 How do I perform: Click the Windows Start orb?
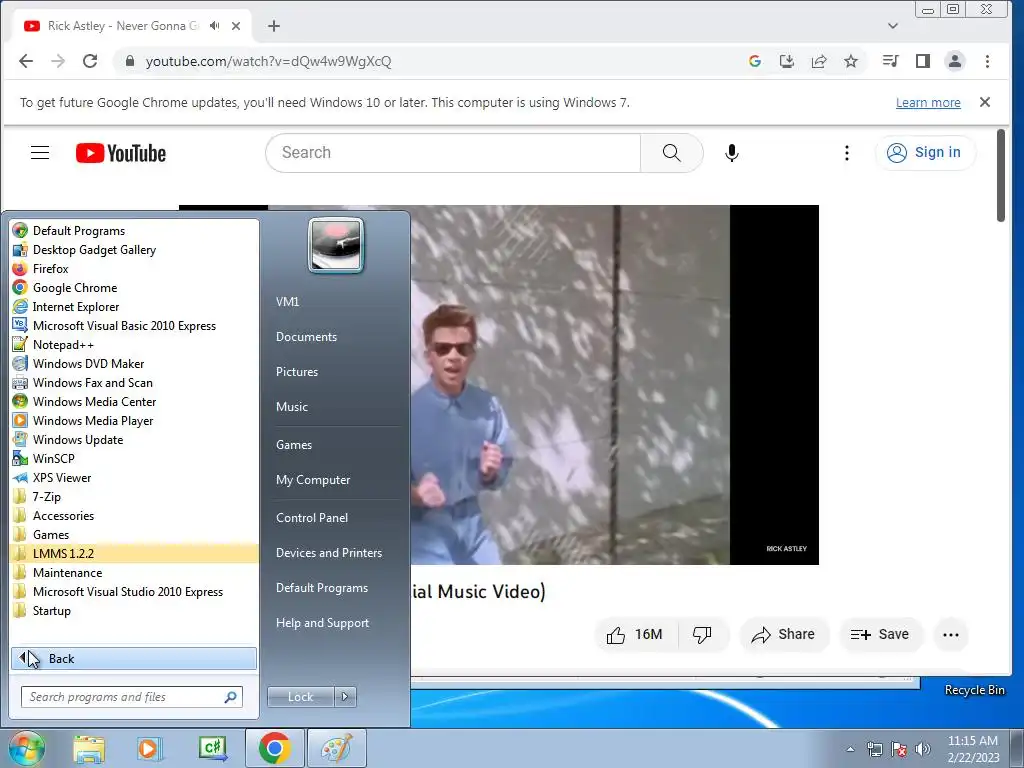coord(26,748)
